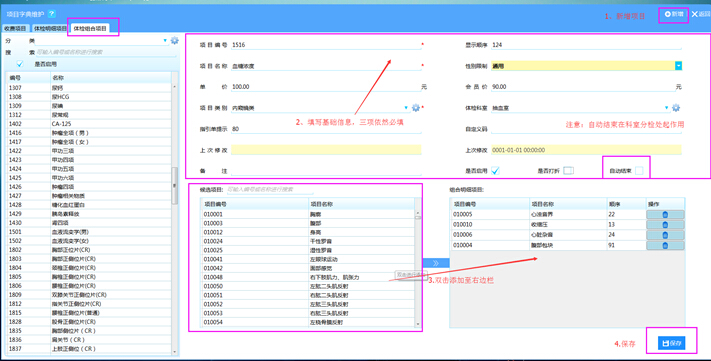Click the left list scrollbar down arrow
711x361 pixels.
click(x=175, y=351)
